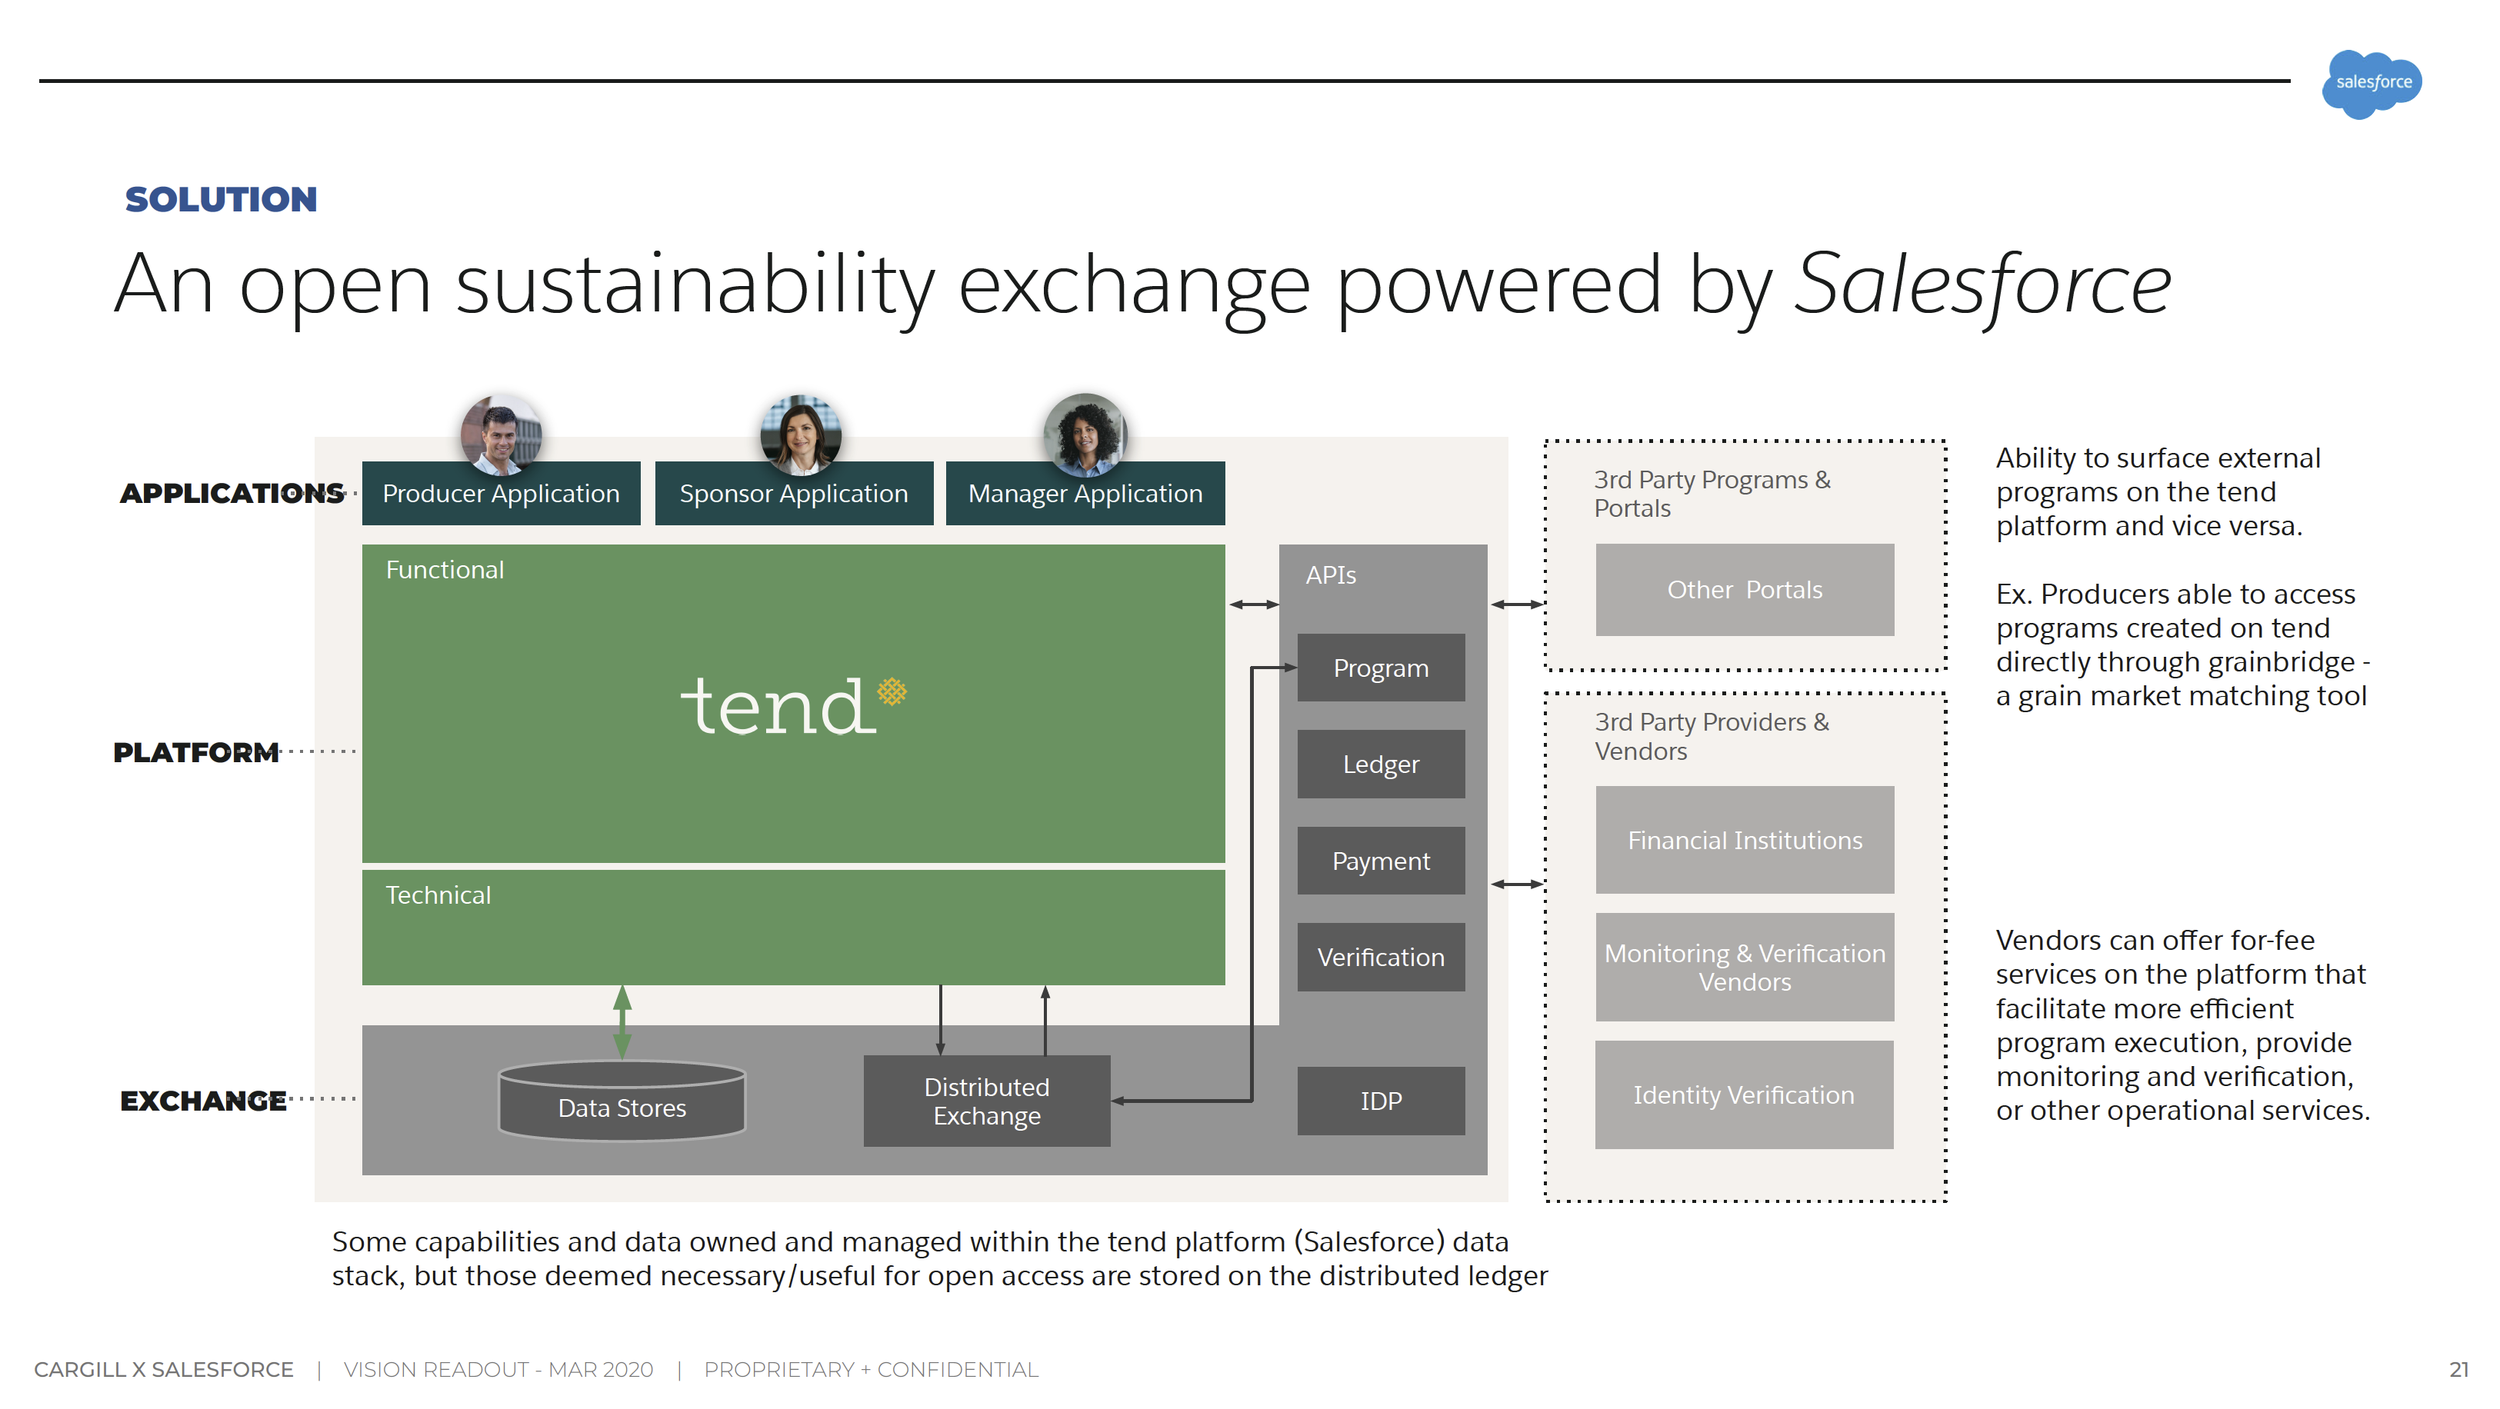Click the Program API block

click(1380, 668)
